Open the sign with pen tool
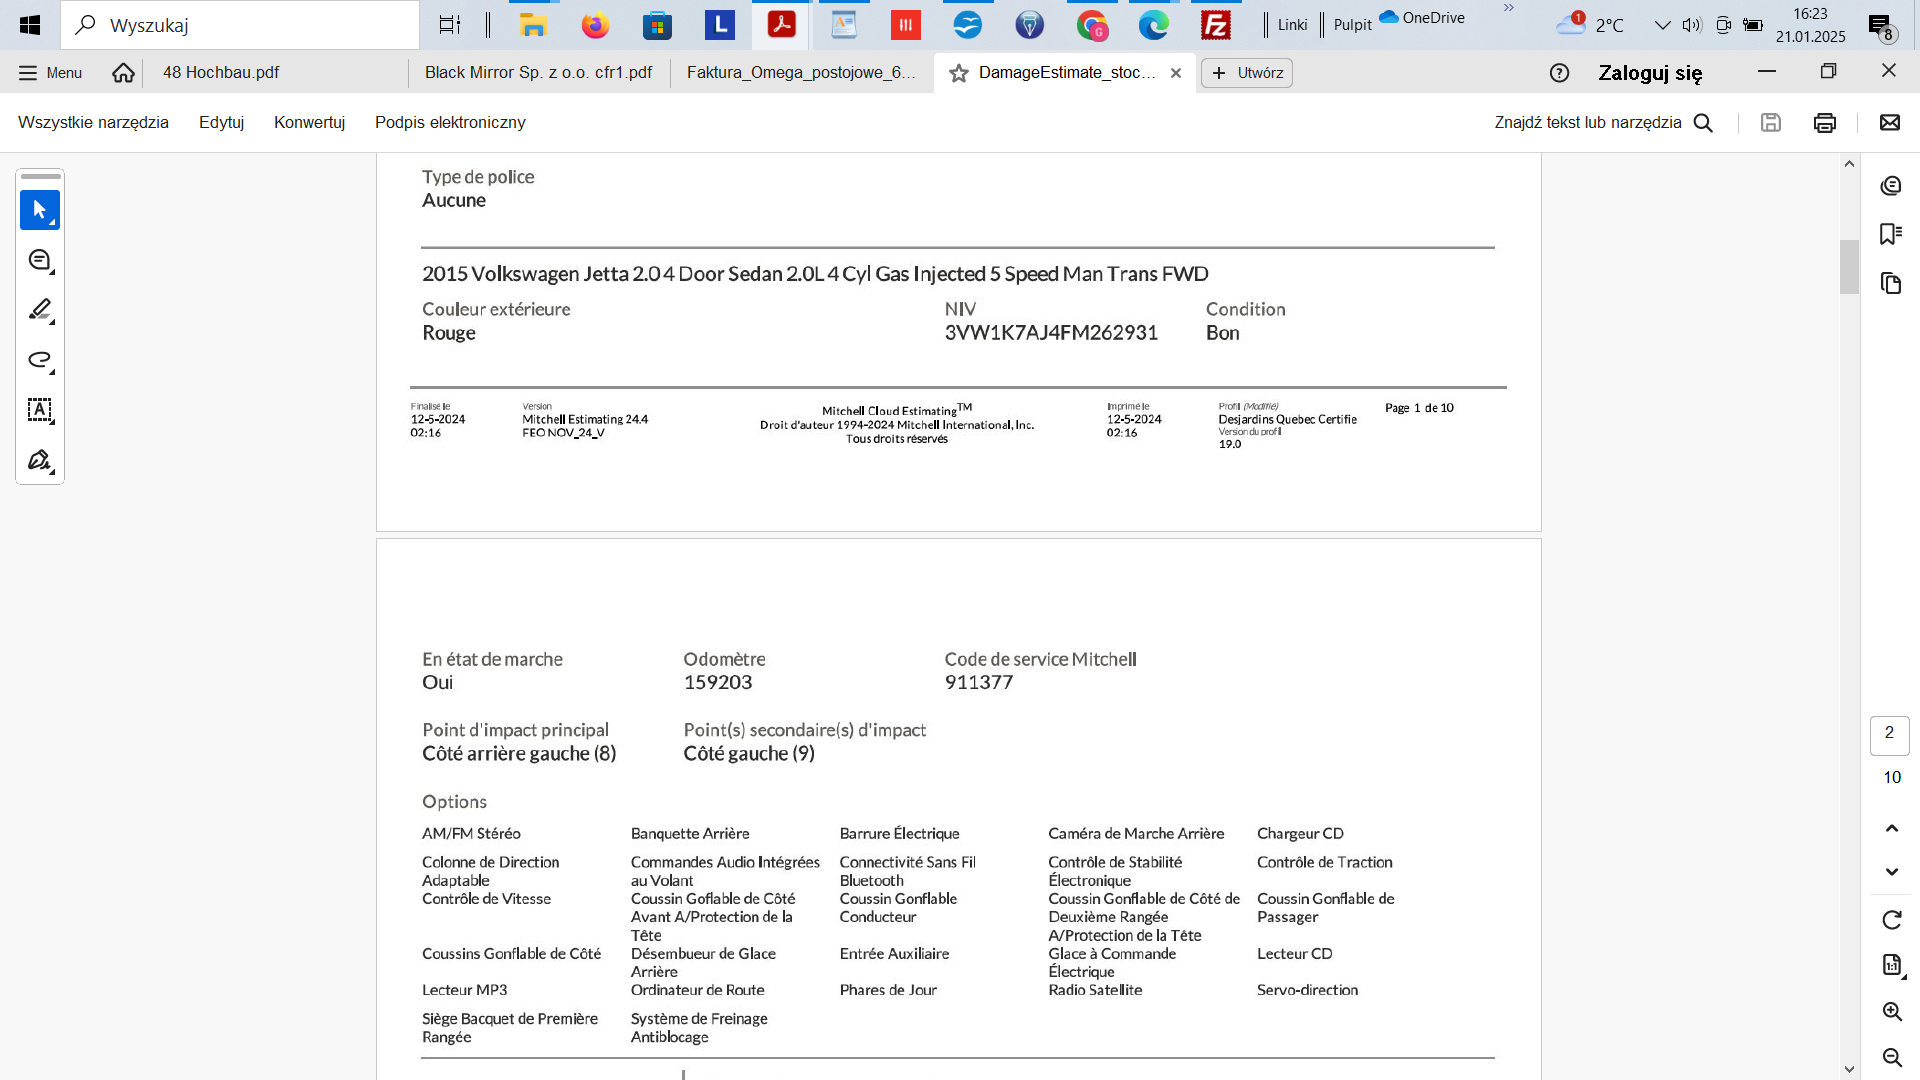The width and height of the screenshot is (1920, 1080). pos(40,460)
